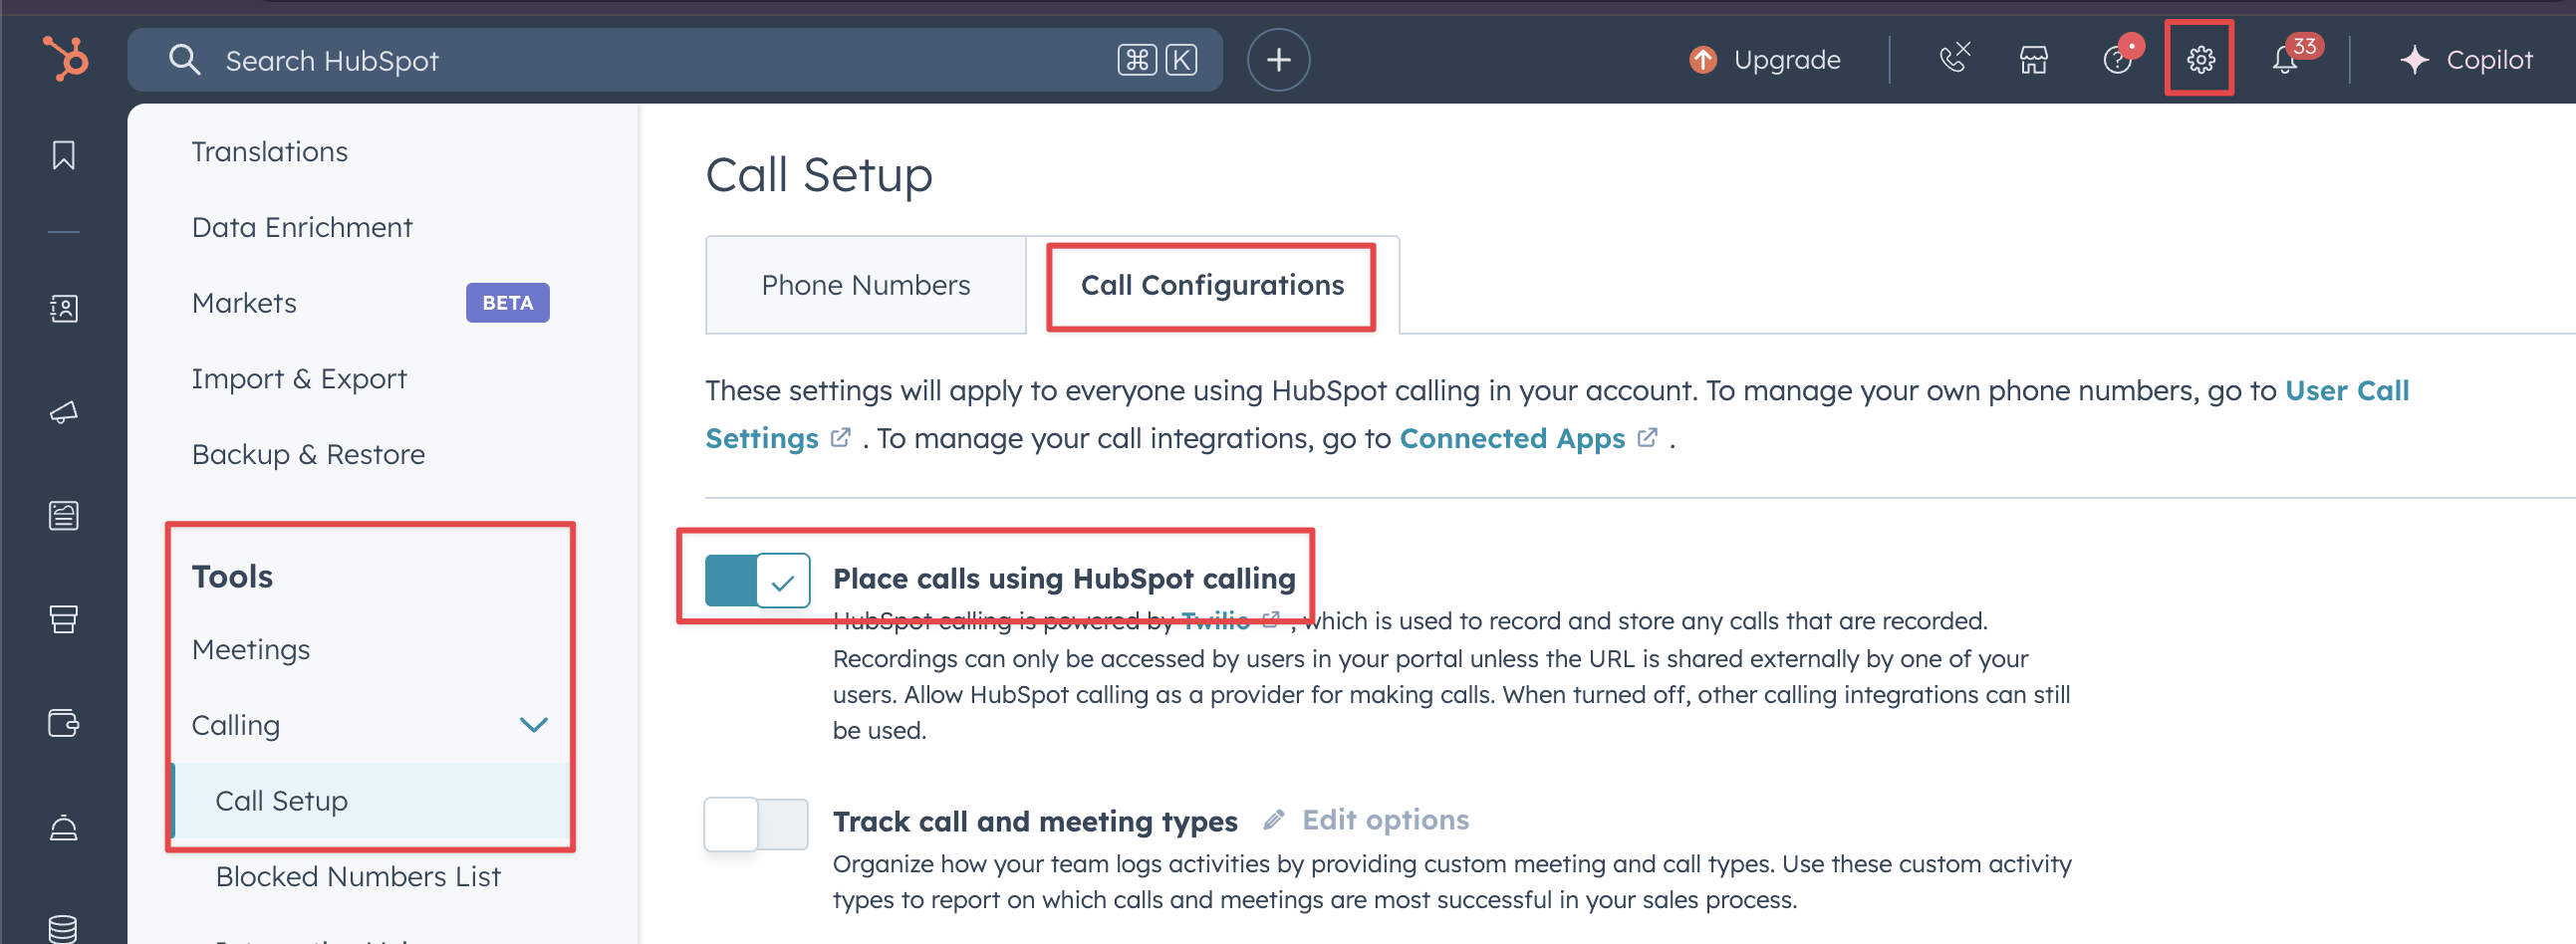The image size is (2576, 944).
Task: Open Translations settings
Action: point(269,151)
